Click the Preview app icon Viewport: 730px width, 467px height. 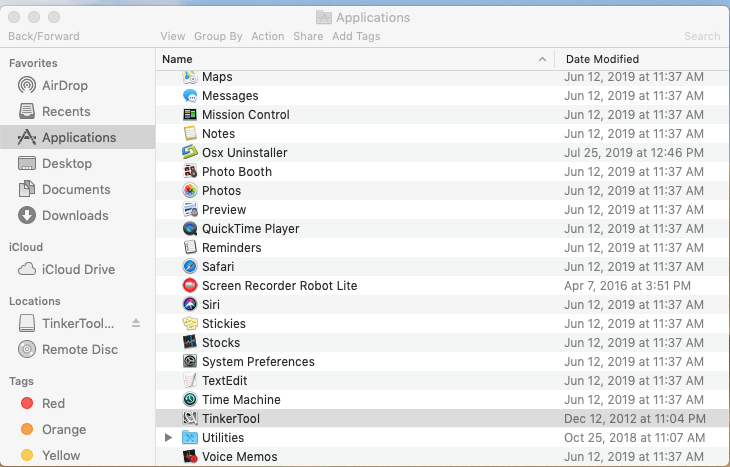coord(189,210)
